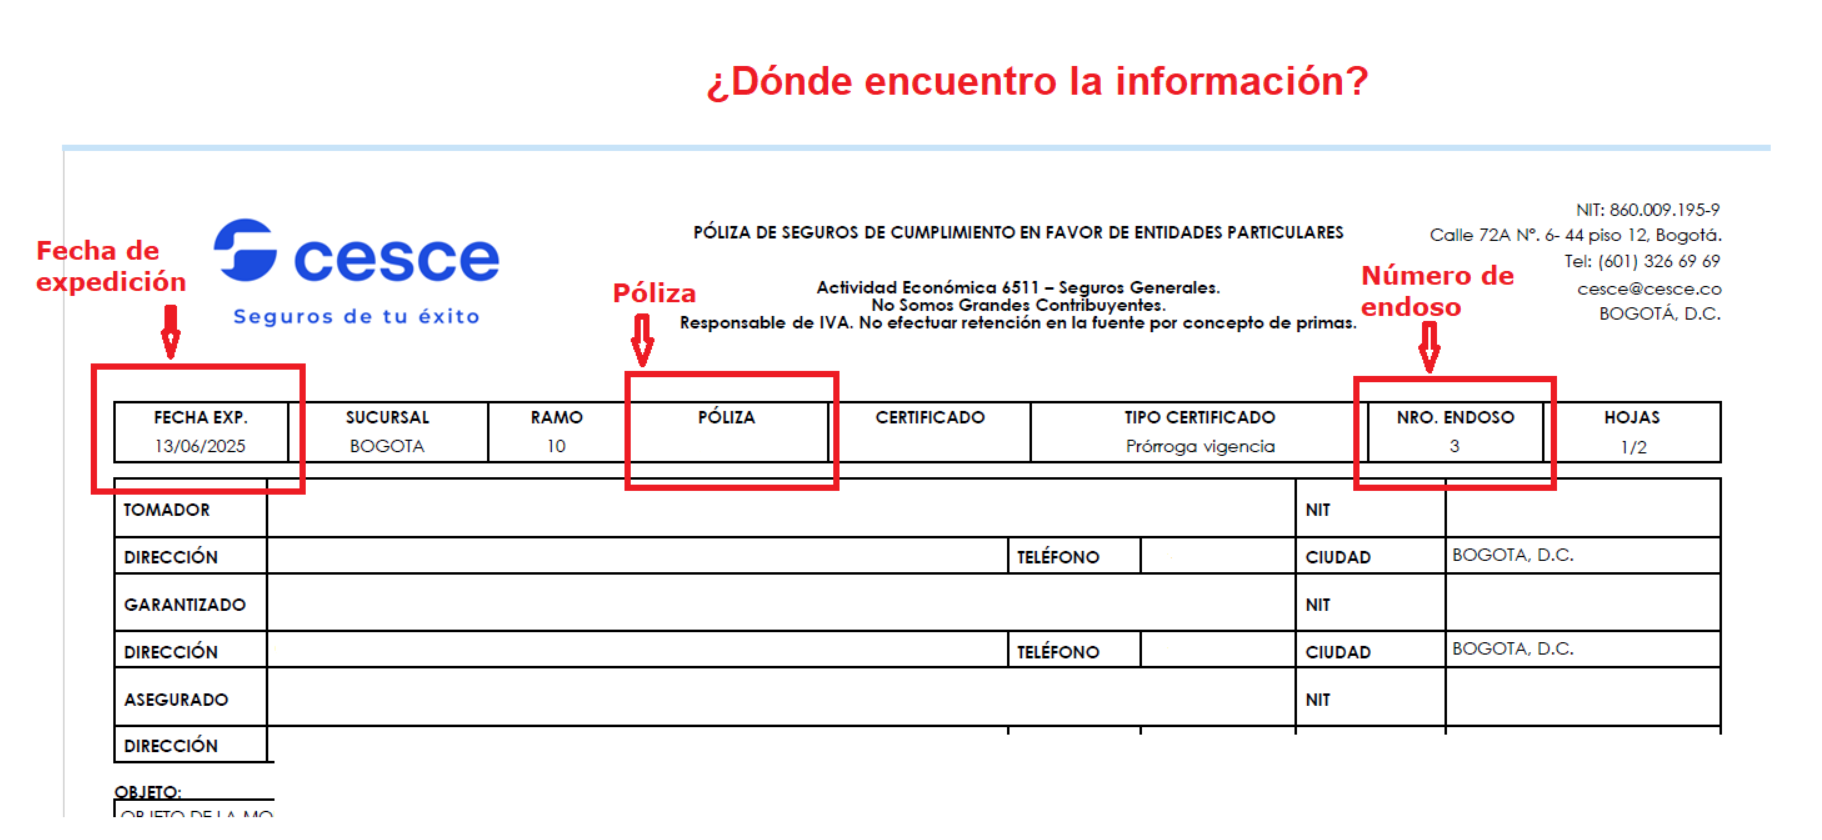The image size is (1822, 840).
Task: Click the empty ASEGURADO name field
Action: (780, 699)
